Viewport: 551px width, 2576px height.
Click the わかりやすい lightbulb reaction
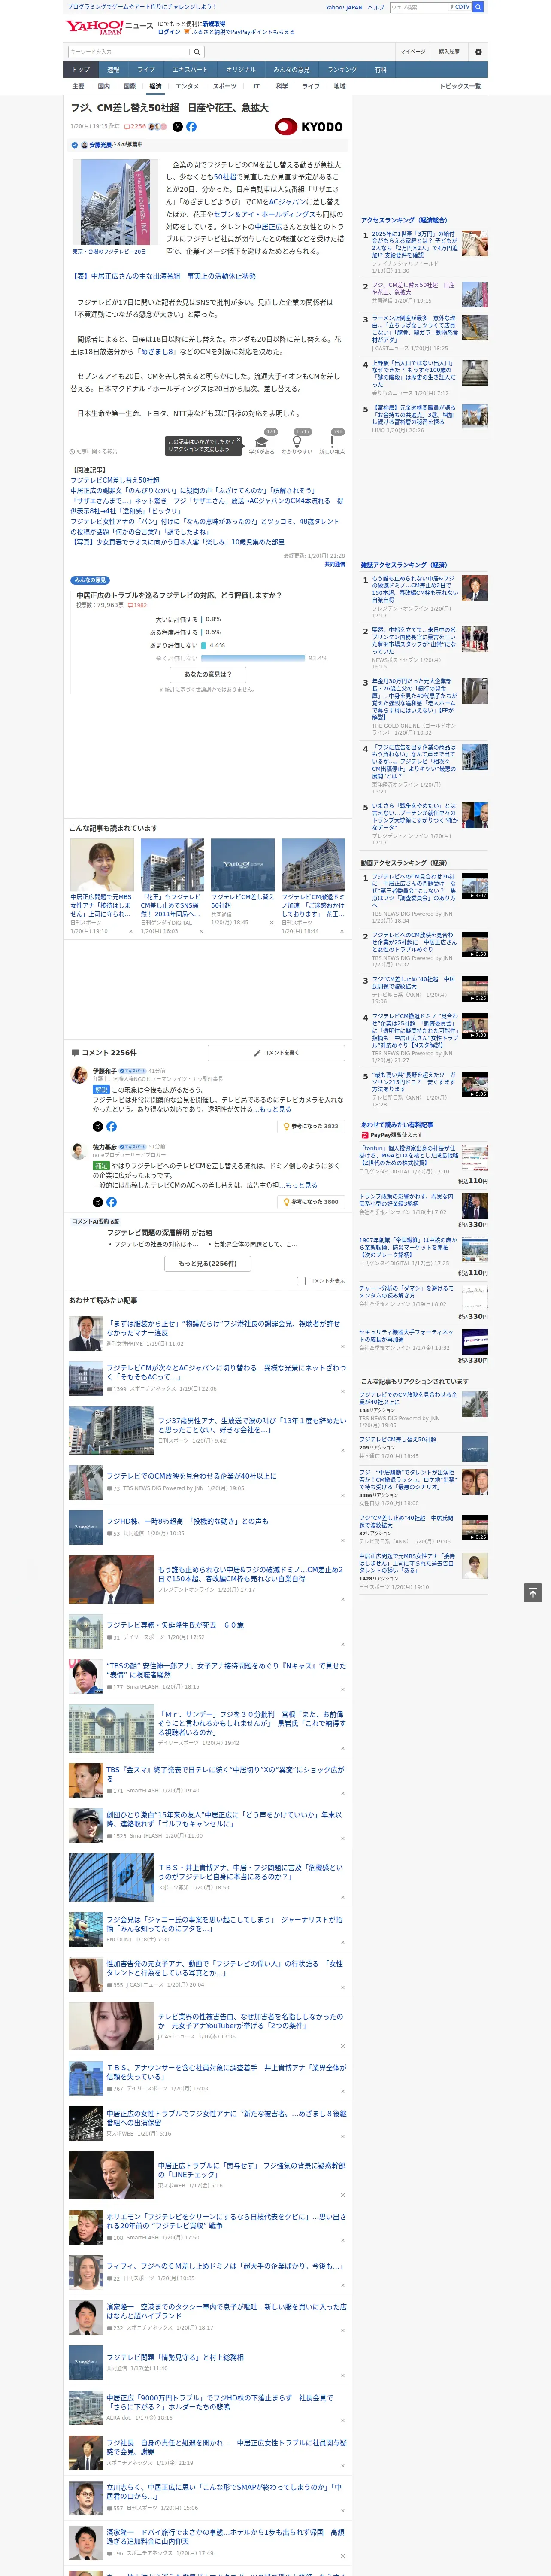click(x=297, y=443)
